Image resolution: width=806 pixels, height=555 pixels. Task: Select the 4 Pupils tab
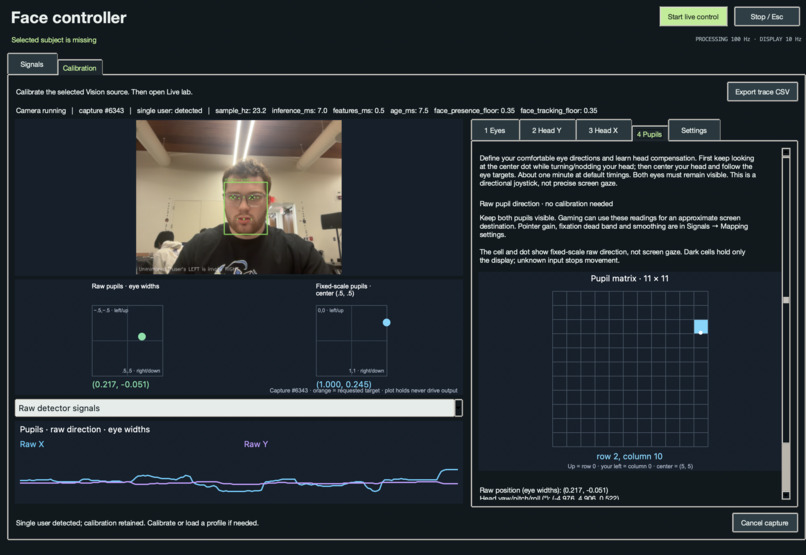click(649, 134)
